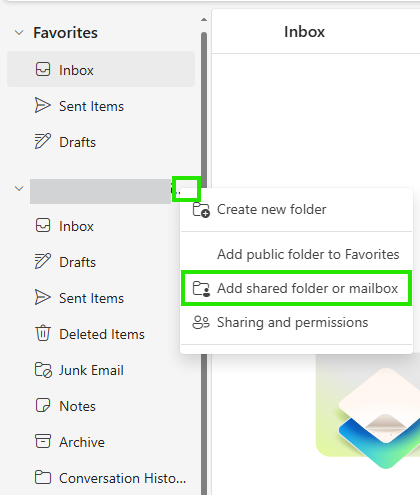Click the Inbox icon in Favorites

pos(43,69)
